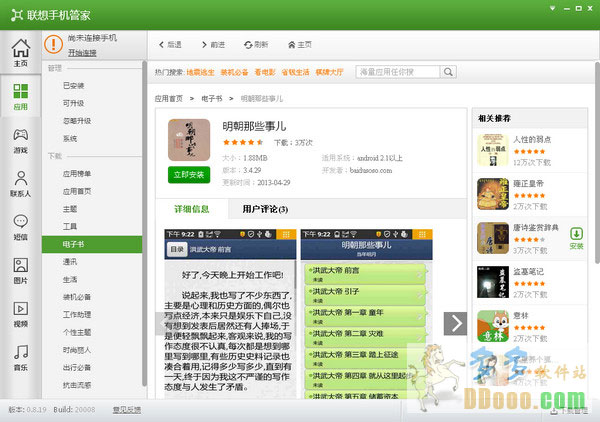Click the Lenovo phone manager logo icon
600x422 pixels.
[17, 15]
